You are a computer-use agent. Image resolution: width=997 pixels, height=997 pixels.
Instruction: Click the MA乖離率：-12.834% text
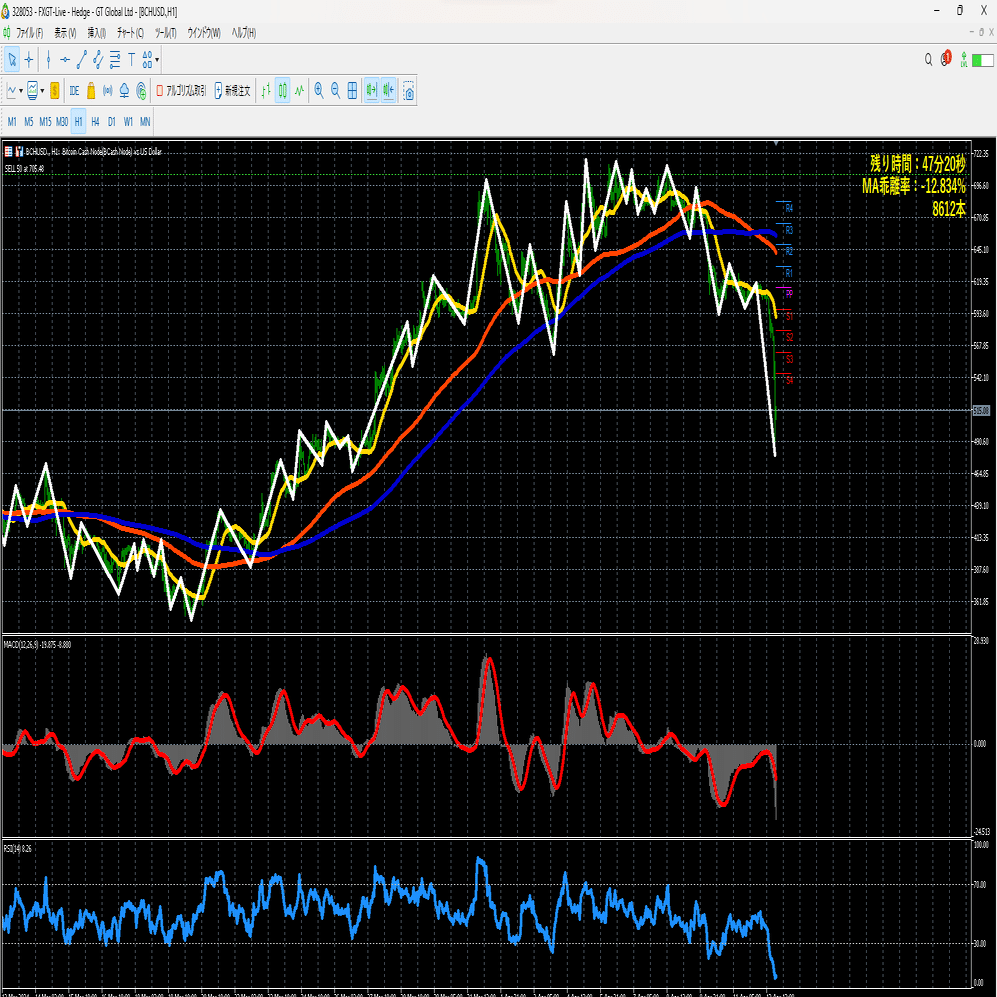pyautogui.click(x=914, y=186)
